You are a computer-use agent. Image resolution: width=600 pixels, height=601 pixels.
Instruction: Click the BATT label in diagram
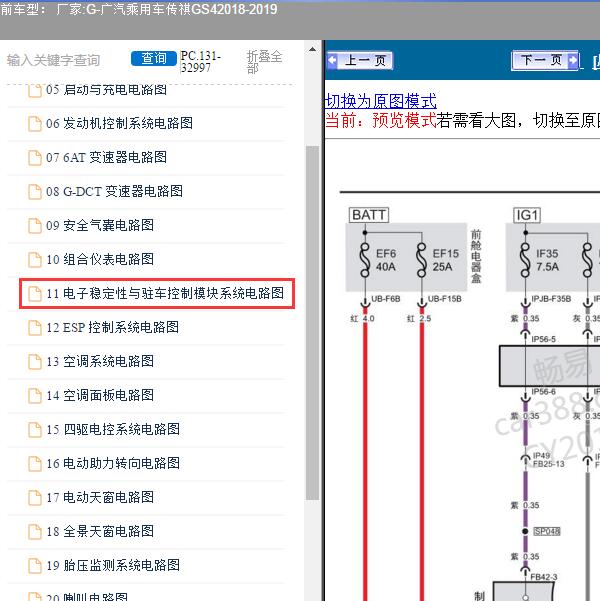pos(369,215)
